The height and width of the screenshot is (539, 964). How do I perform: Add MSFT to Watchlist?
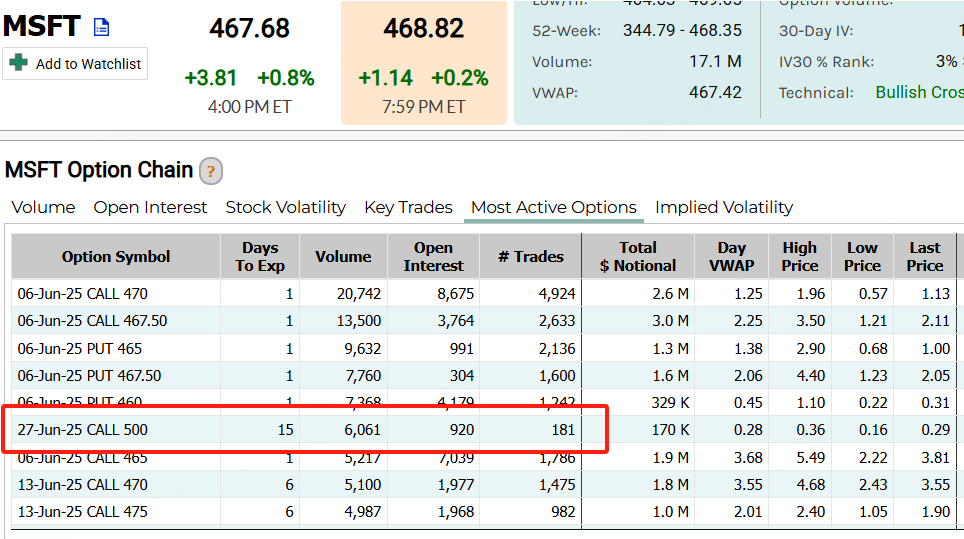[x=75, y=63]
